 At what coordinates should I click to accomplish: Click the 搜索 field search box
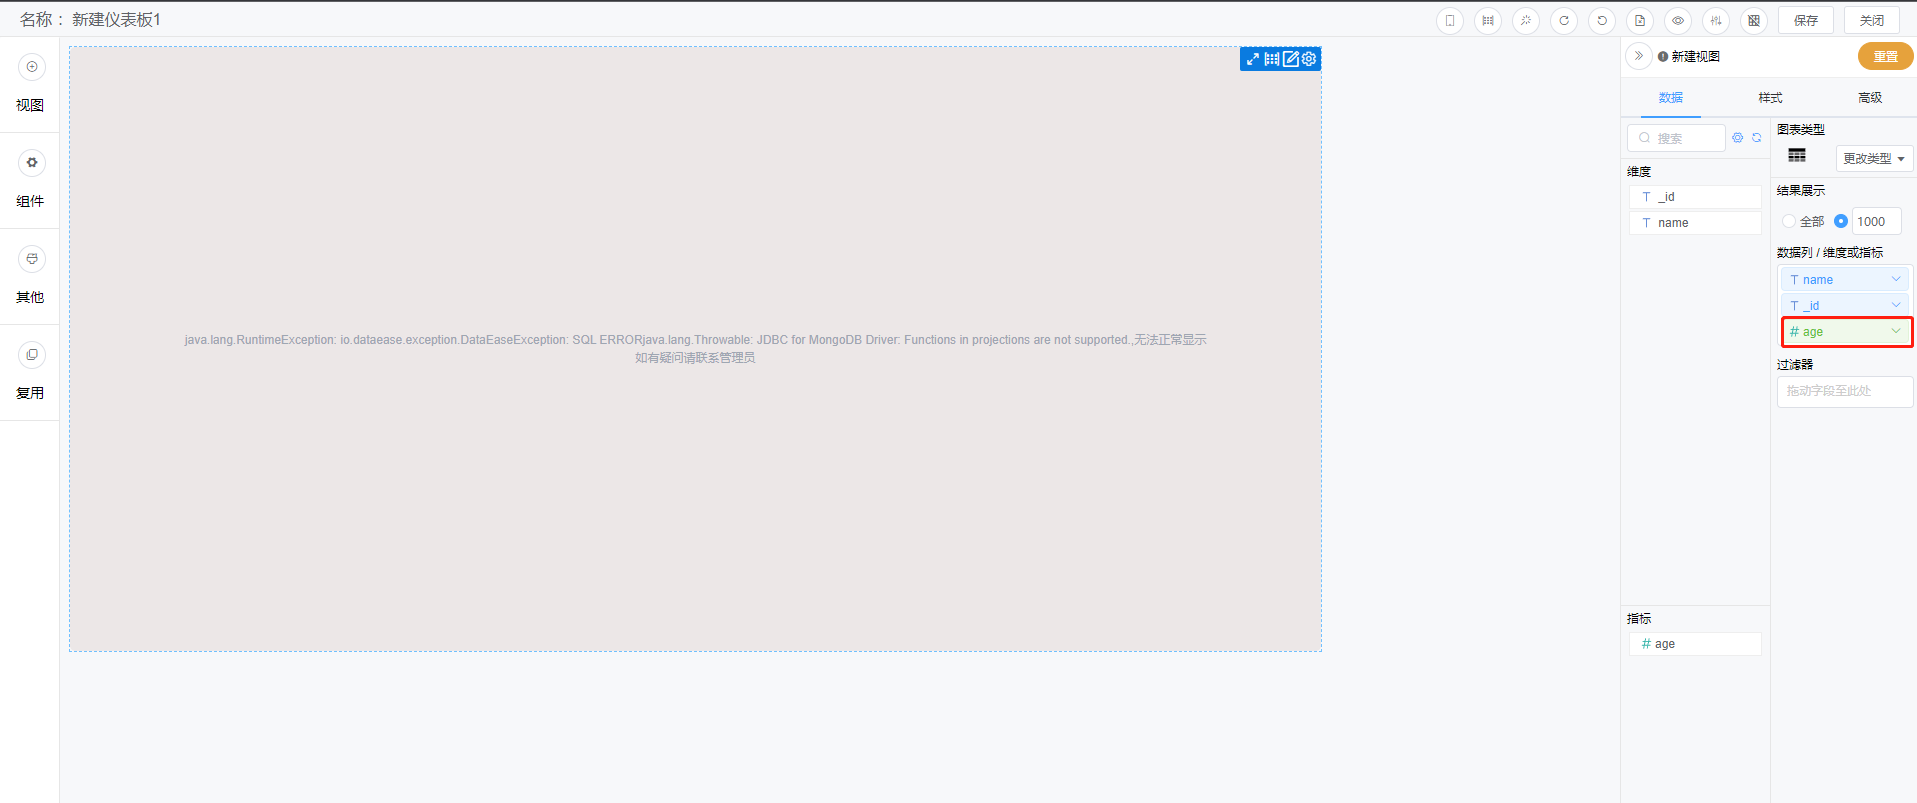[1676, 138]
